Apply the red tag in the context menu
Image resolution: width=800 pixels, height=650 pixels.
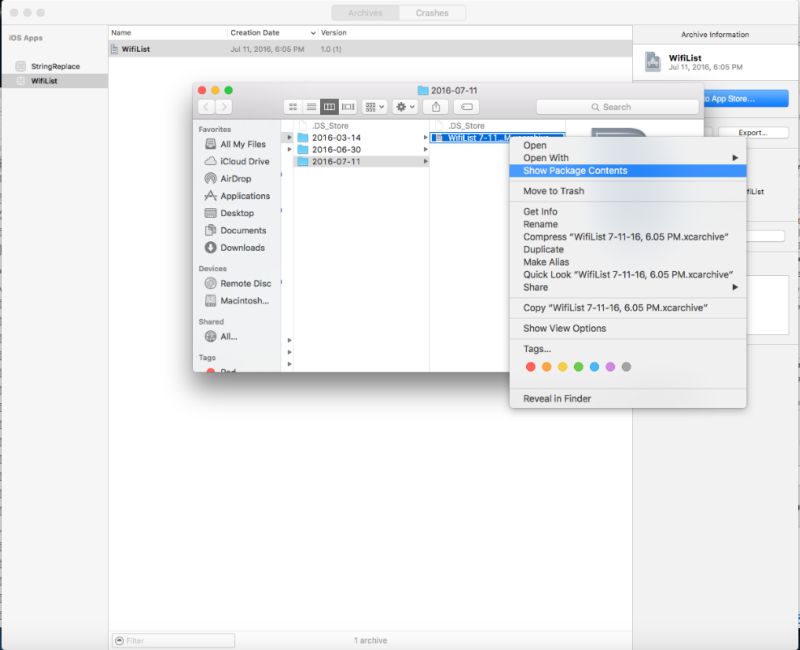click(x=530, y=366)
